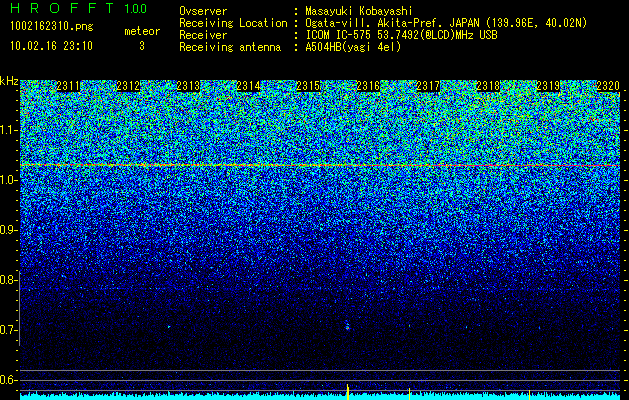Image resolution: width=629 pixels, height=400 pixels.
Task: Click the 2318 time label
Action: (x=488, y=86)
